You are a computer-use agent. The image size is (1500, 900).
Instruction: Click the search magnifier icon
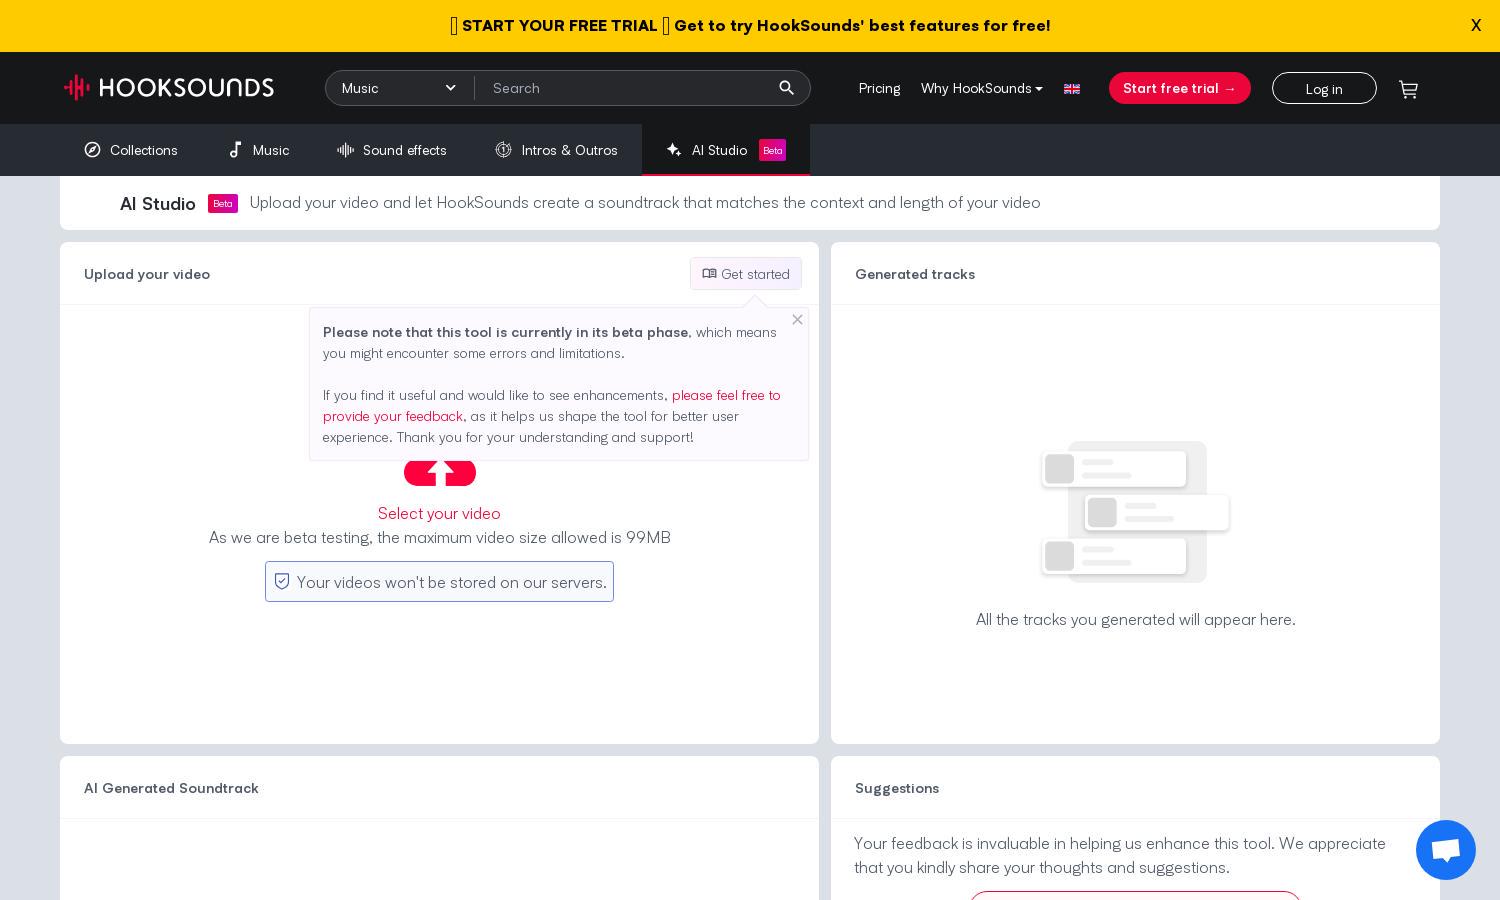[786, 88]
